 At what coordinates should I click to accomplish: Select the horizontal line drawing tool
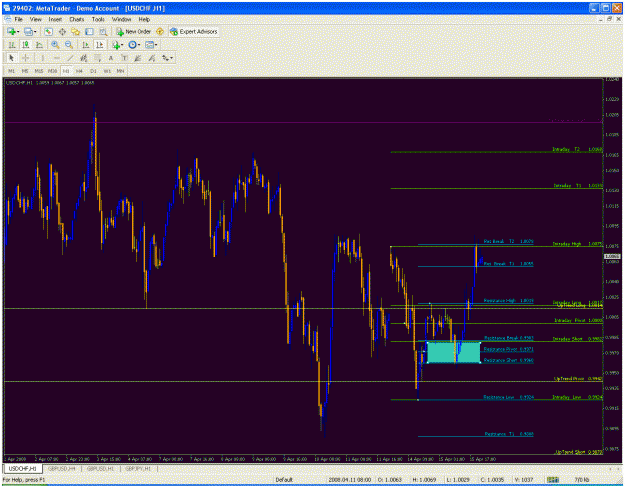[56, 58]
